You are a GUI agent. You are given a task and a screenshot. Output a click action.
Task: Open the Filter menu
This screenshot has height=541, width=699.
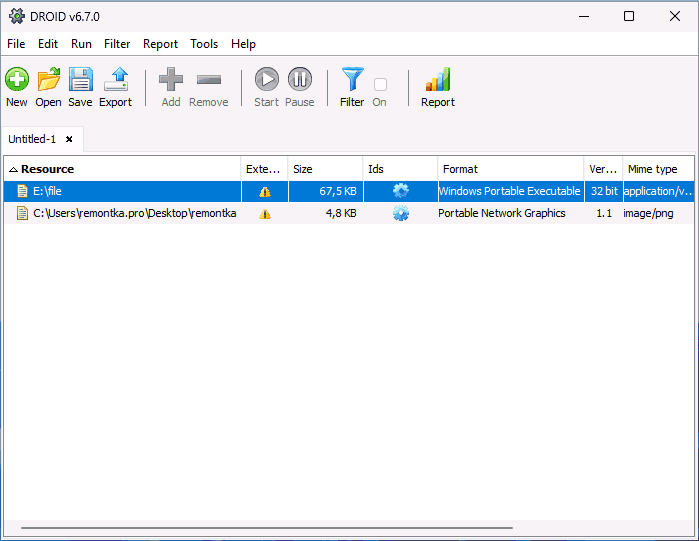[117, 44]
